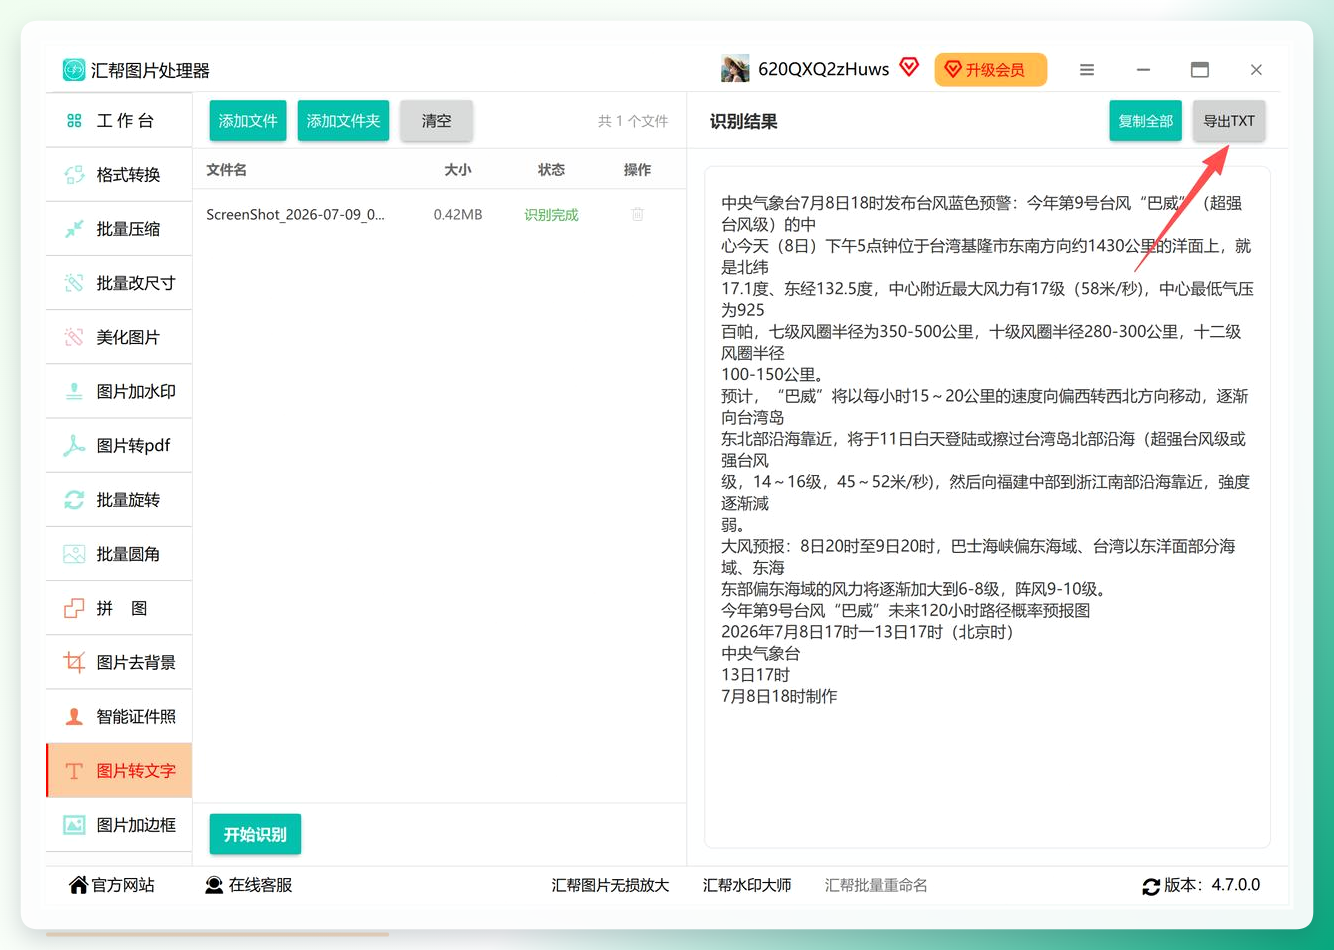
Task: Open the 汇帮批量重命名 link
Action: coord(876,885)
